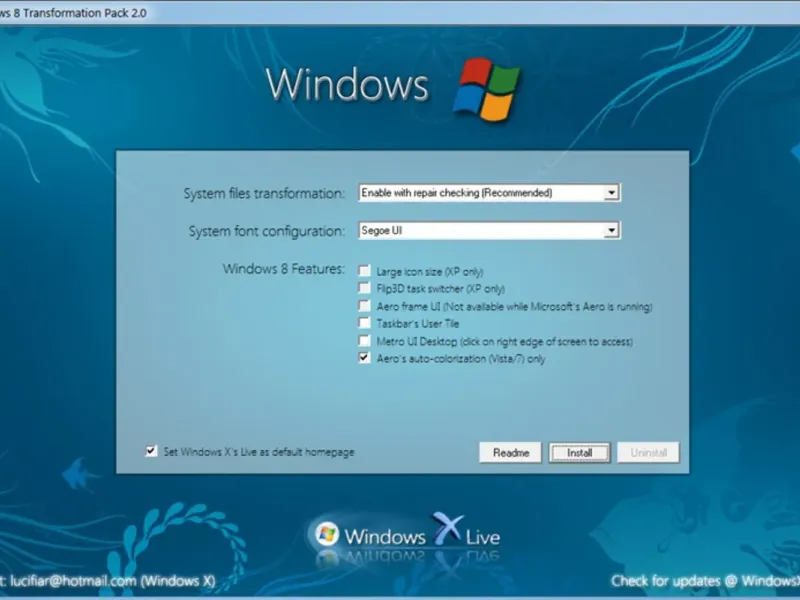The width and height of the screenshot is (800, 600).
Task: Click the System font configuration label
Action: tap(267, 232)
